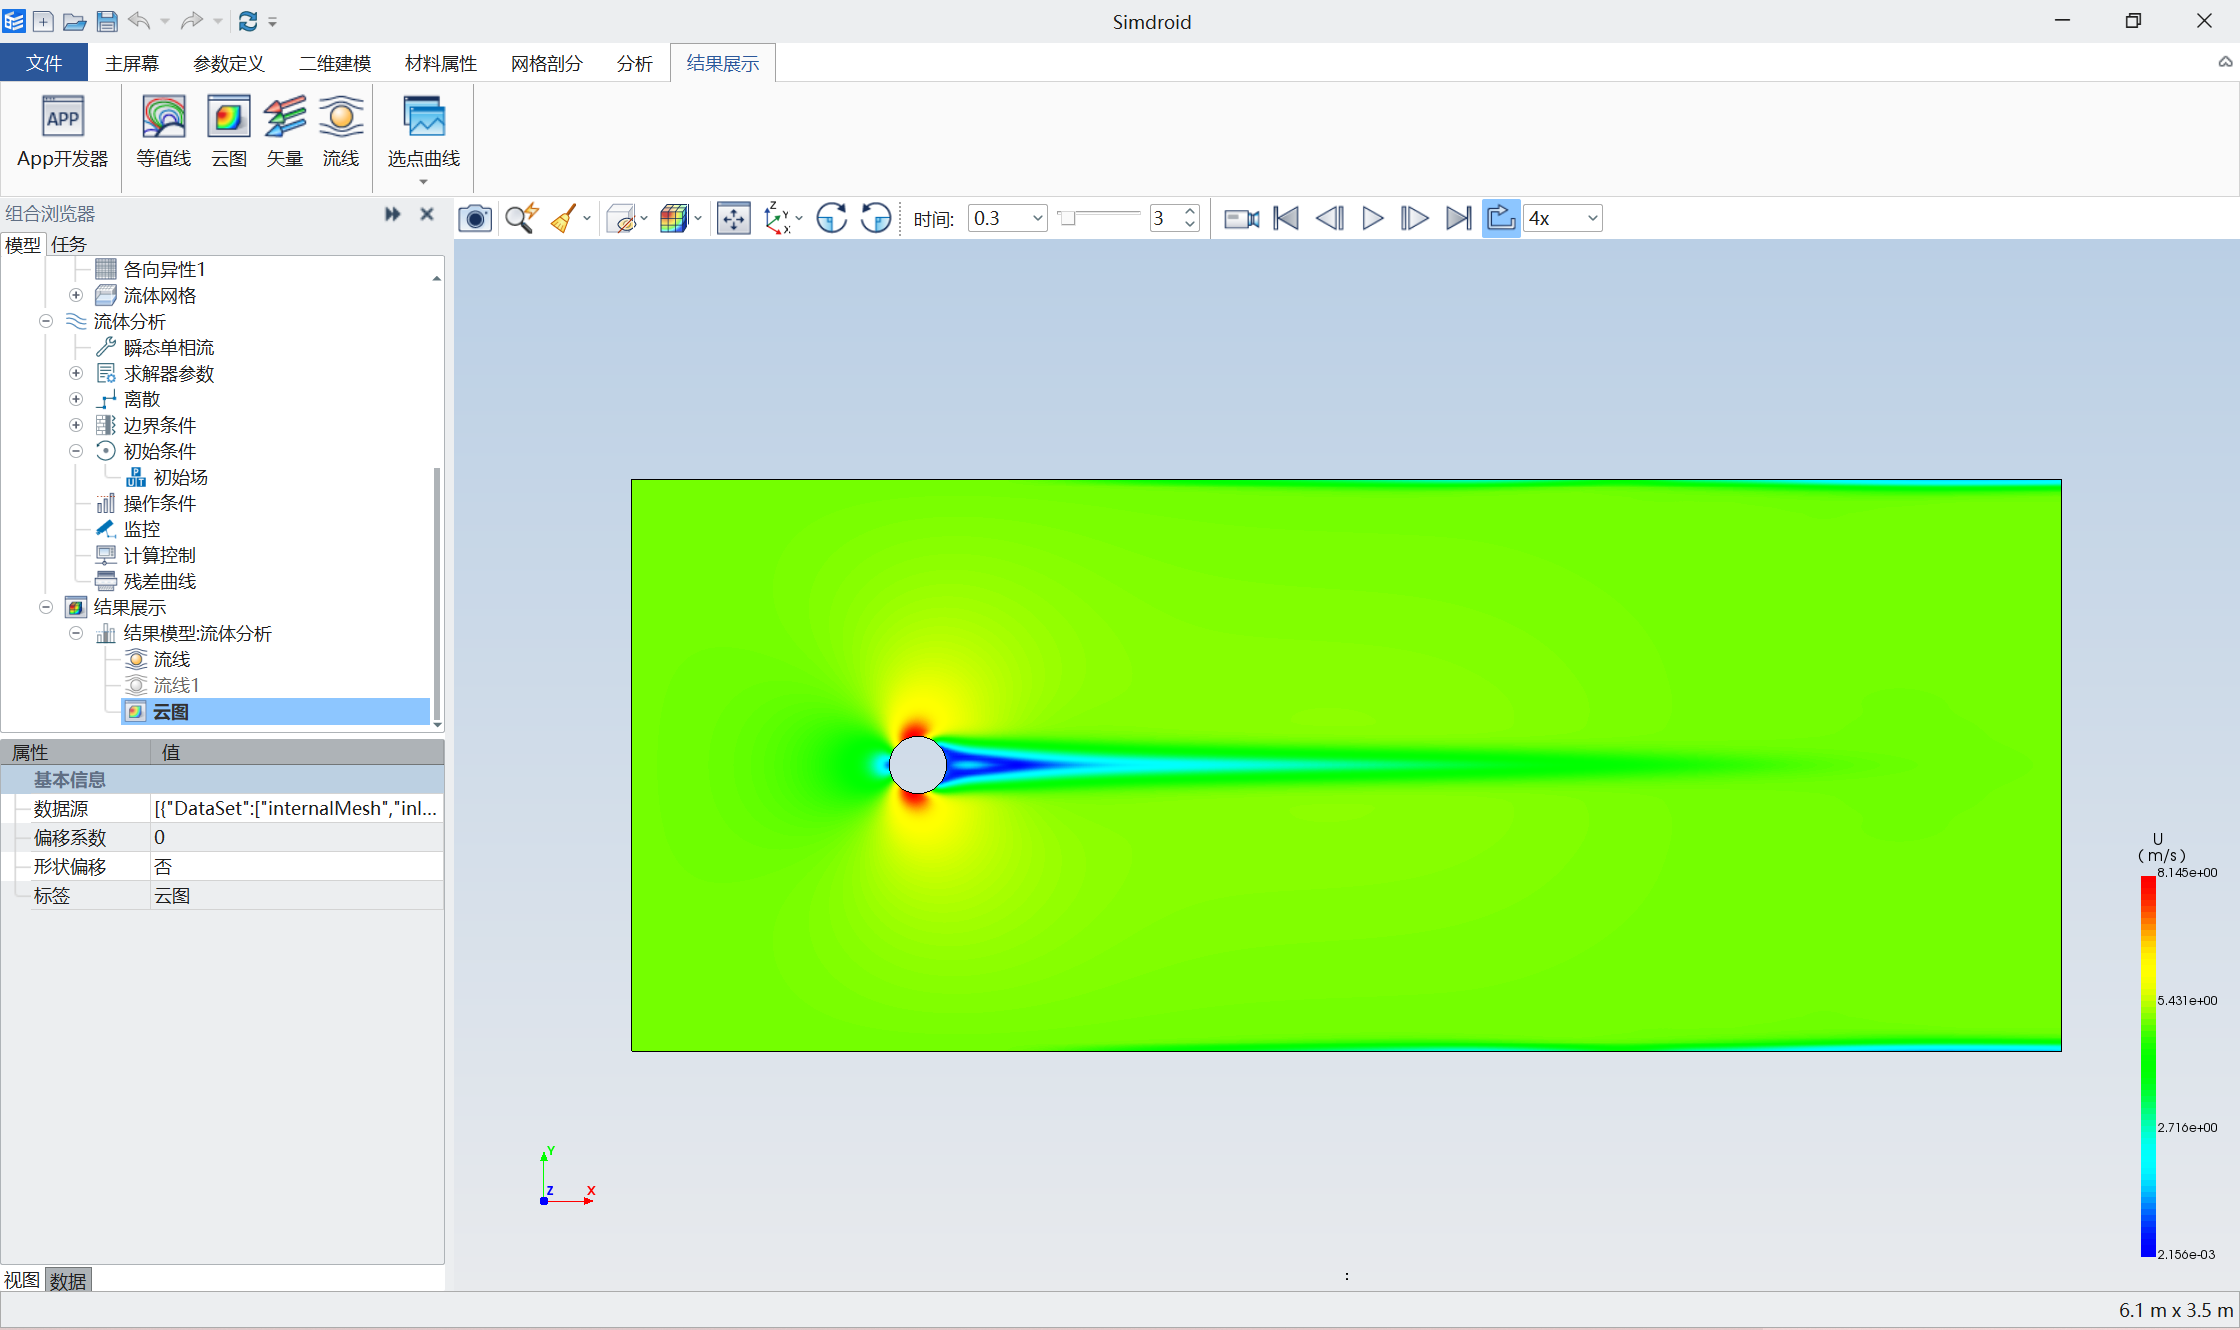Click the fit-view pan arrows icon

click(x=734, y=218)
